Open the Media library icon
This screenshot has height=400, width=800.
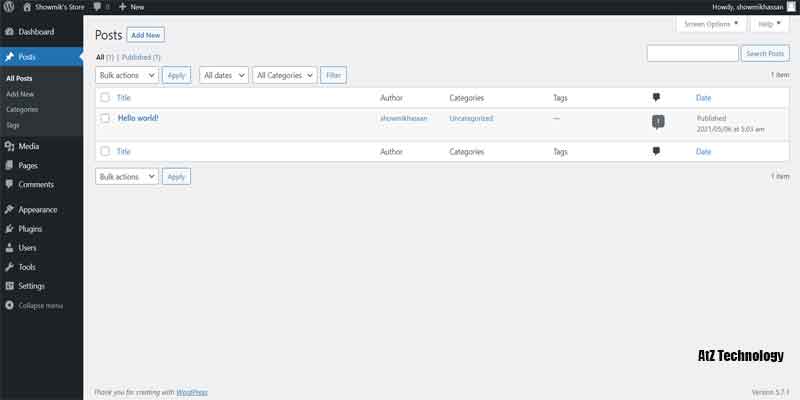(9, 146)
